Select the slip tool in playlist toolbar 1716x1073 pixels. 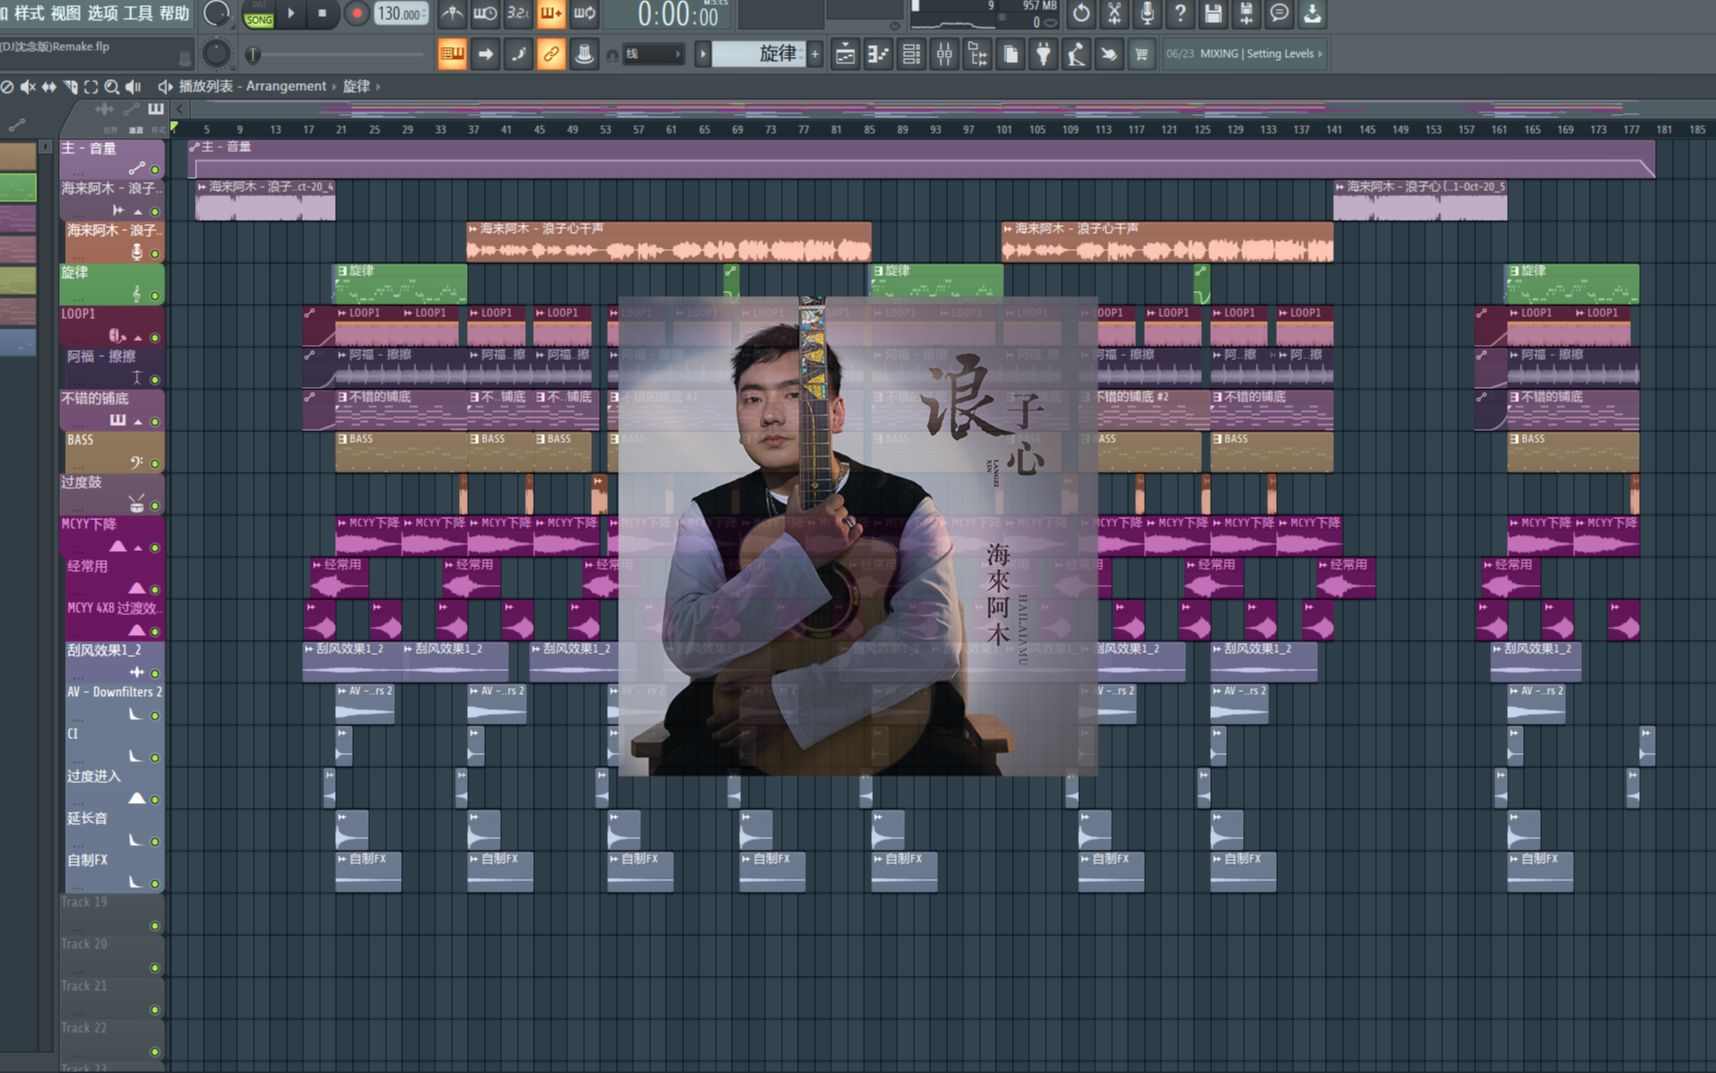[x=49, y=87]
